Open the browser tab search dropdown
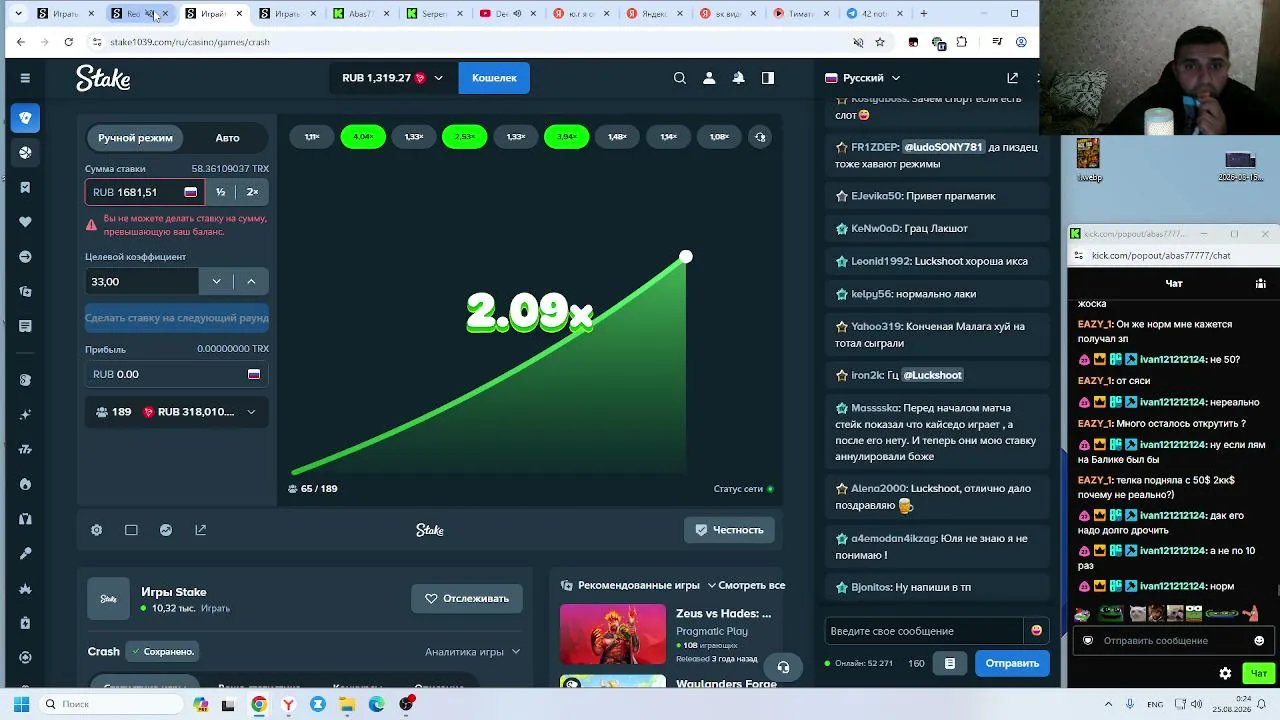This screenshot has width=1280, height=720. tap(18, 14)
